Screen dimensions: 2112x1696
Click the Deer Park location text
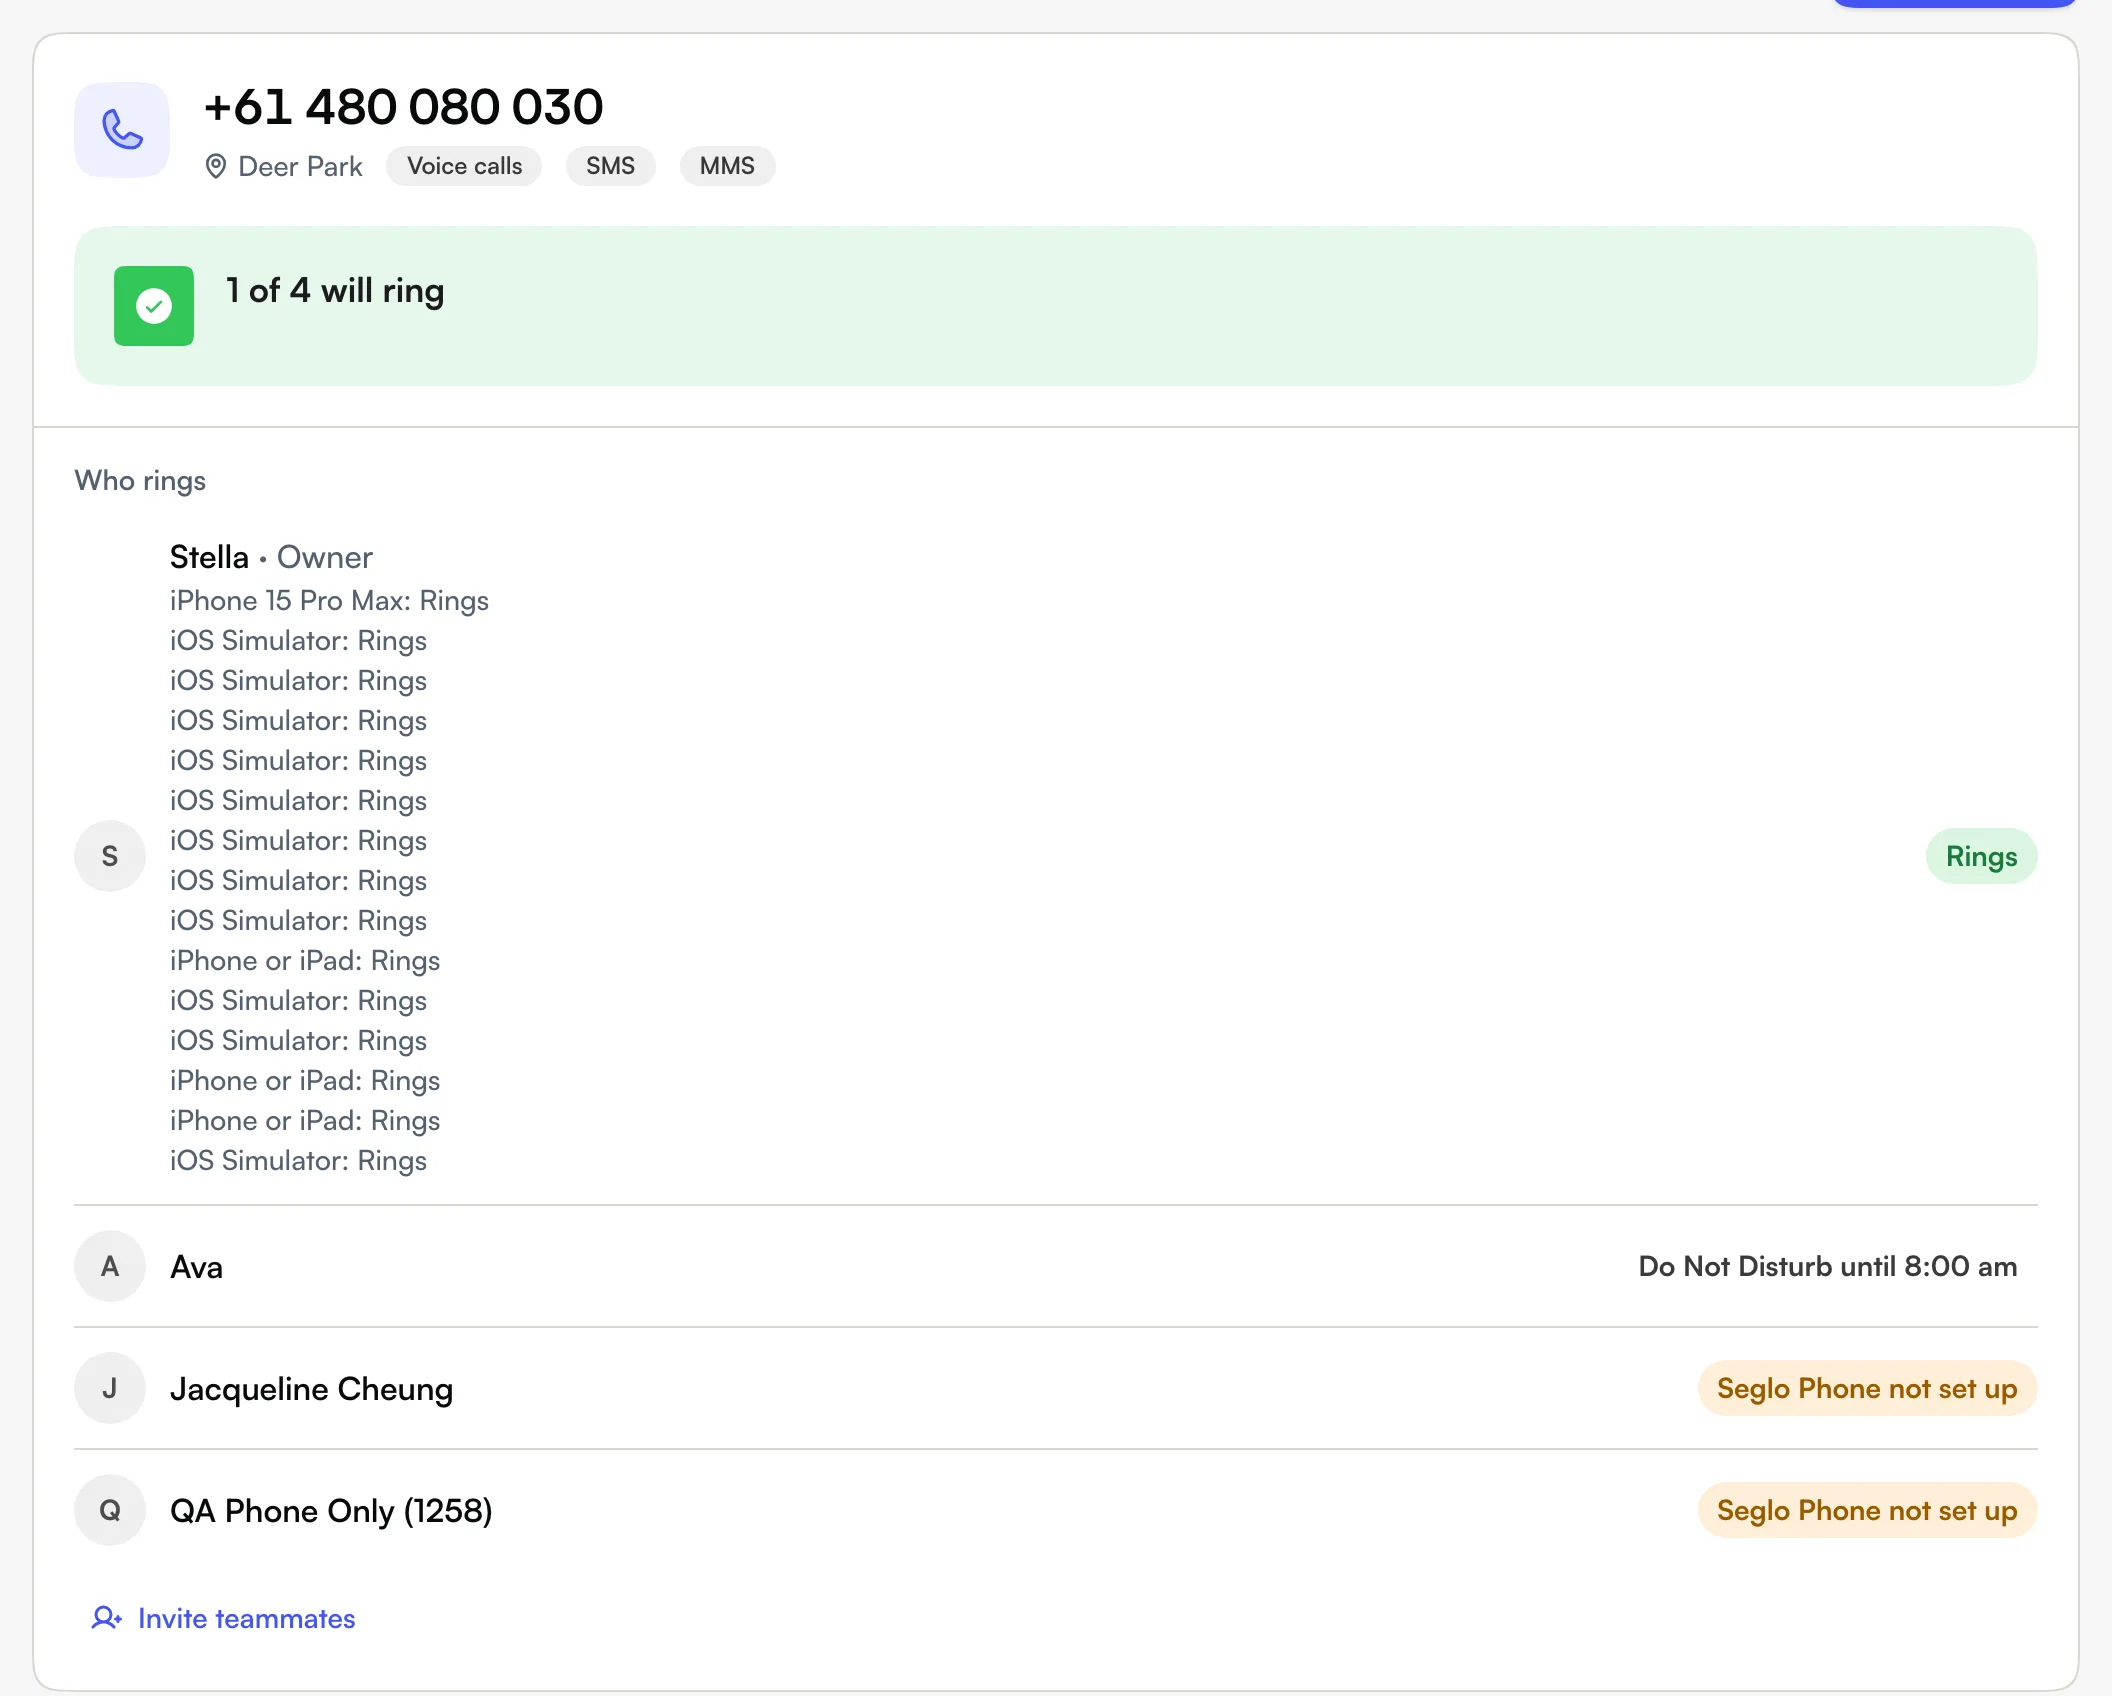[300, 166]
